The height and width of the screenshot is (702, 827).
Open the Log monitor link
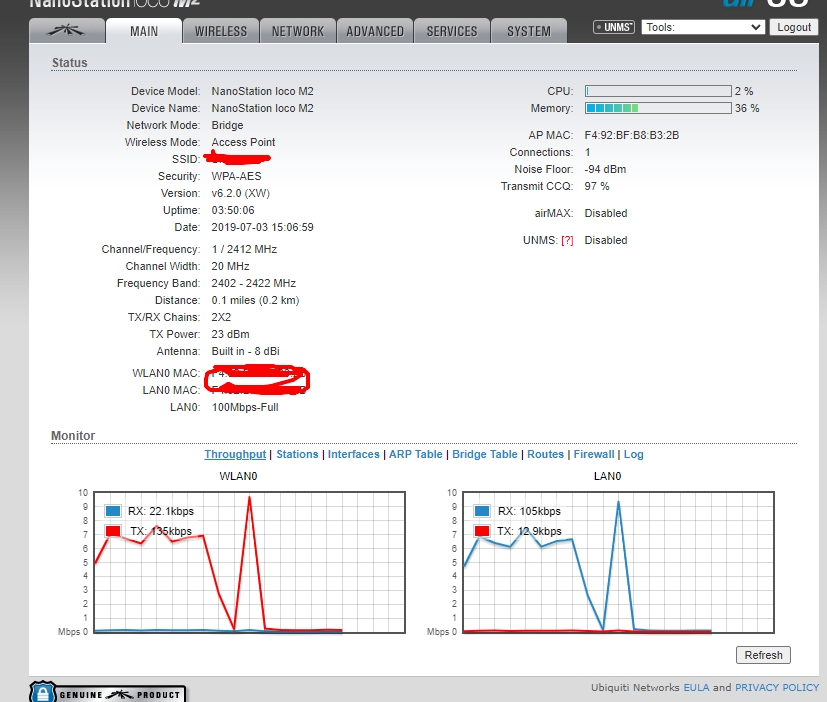pyautogui.click(x=633, y=454)
